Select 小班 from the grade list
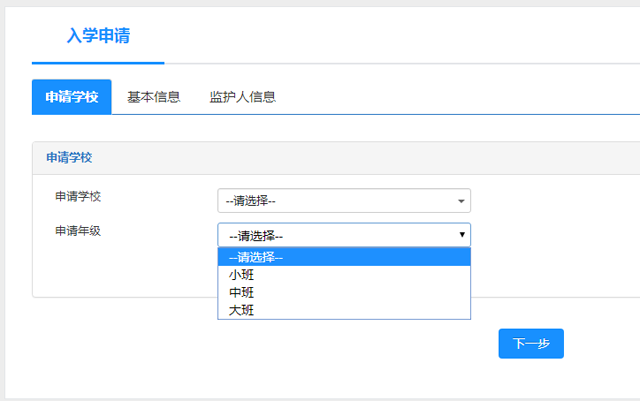The width and height of the screenshot is (640, 401). coord(242,275)
